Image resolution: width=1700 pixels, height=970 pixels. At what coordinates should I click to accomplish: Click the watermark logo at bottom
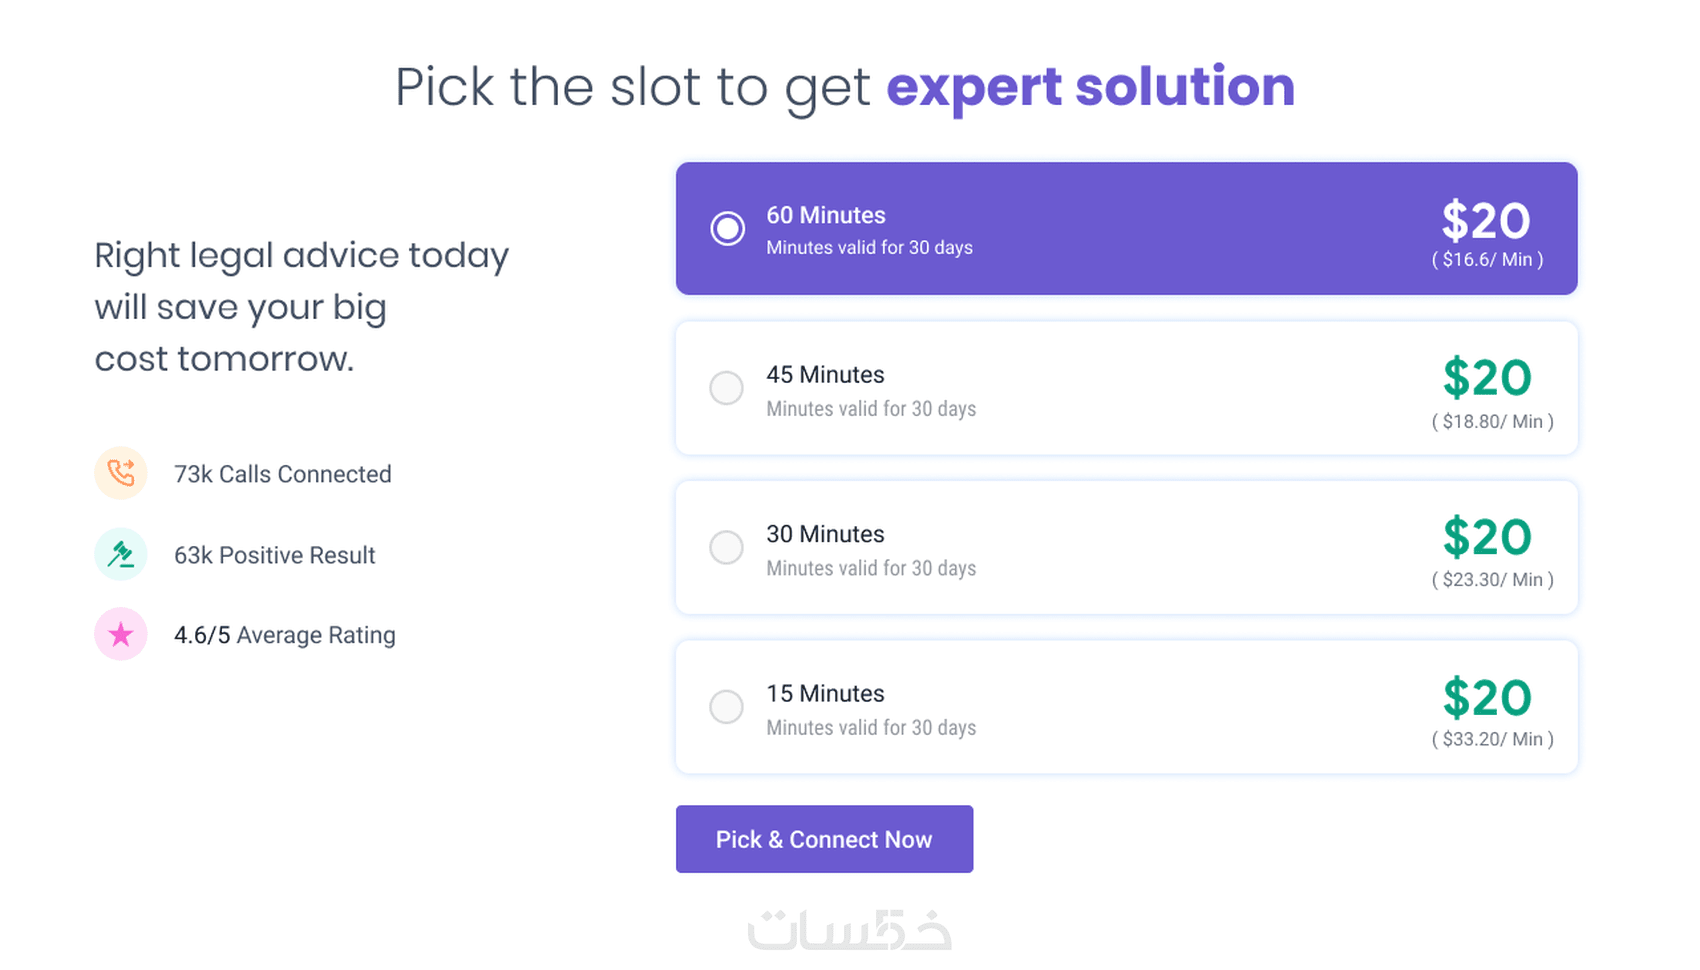tap(849, 930)
